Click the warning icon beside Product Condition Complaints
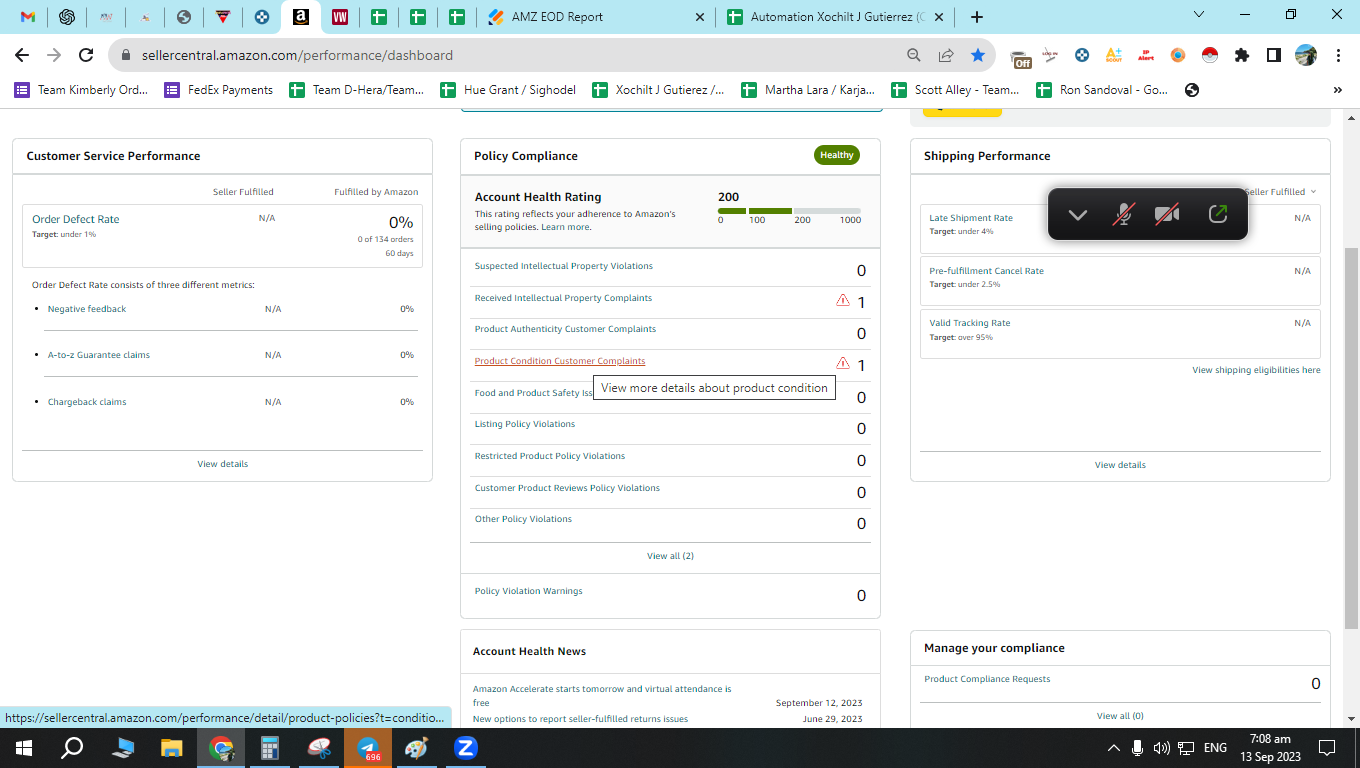1360x768 pixels. click(843, 363)
